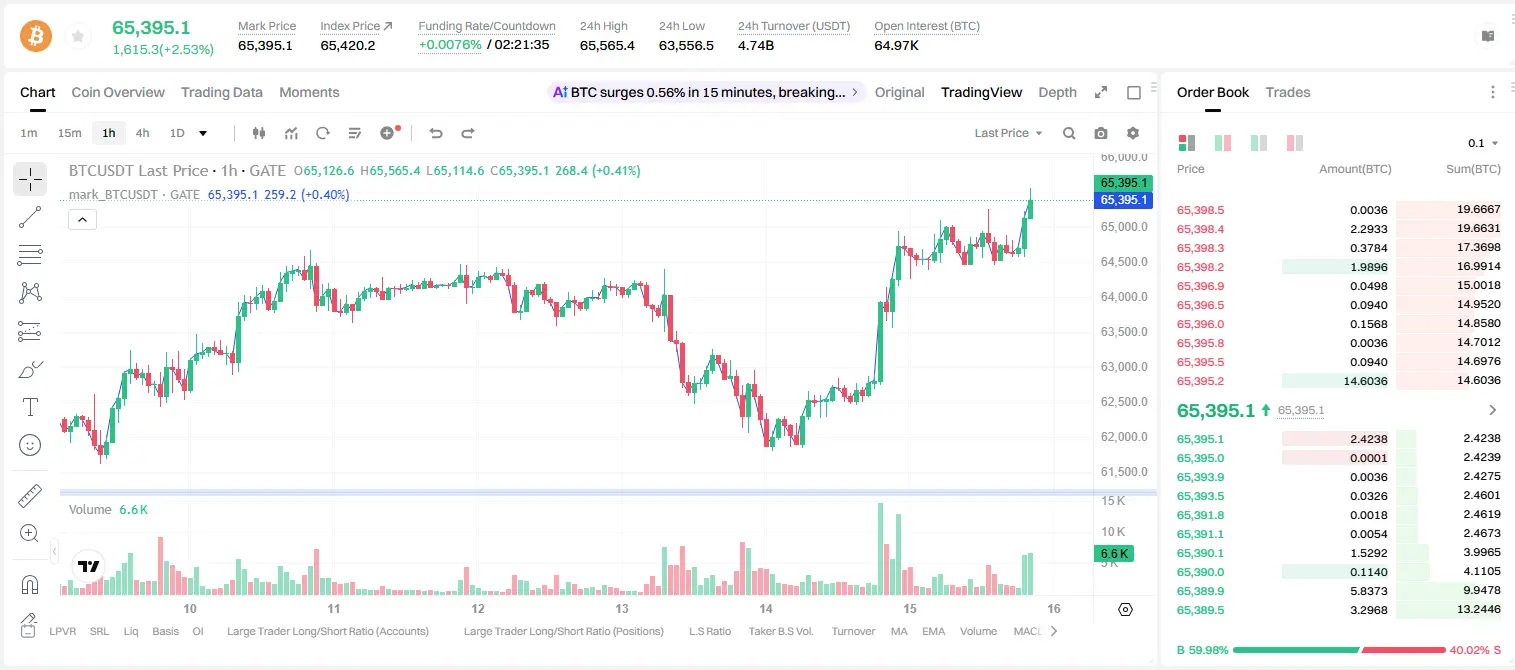Open chart settings gear icon
The height and width of the screenshot is (670, 1515).
[x=1133, y=133]
